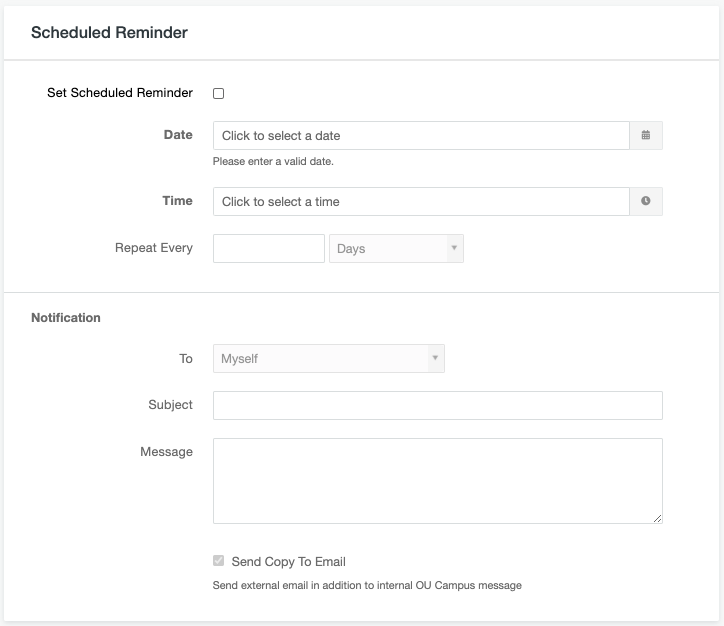The height and width of the screenshot is (626, 724).
Task: Focus the Date input field
Action: point(421,135)
